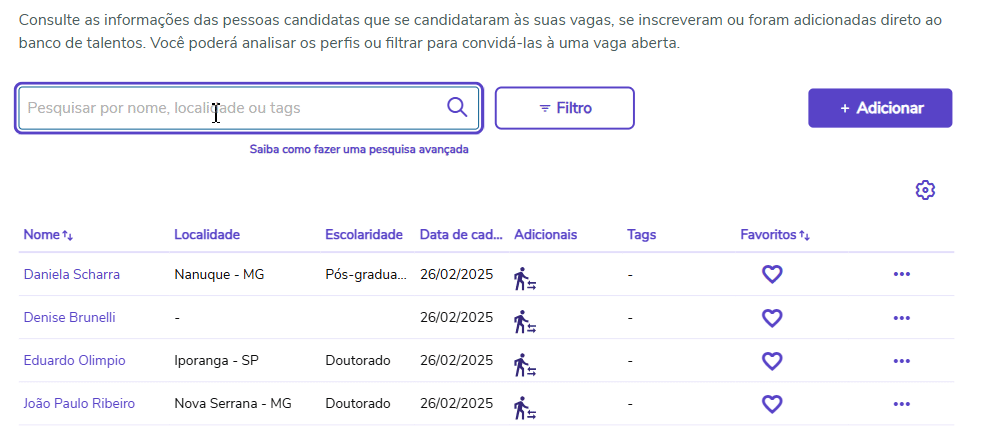Click Denise Brunelli's additional info icon
988x427 pixels.
pyautogui.click(x=525, y=321)
